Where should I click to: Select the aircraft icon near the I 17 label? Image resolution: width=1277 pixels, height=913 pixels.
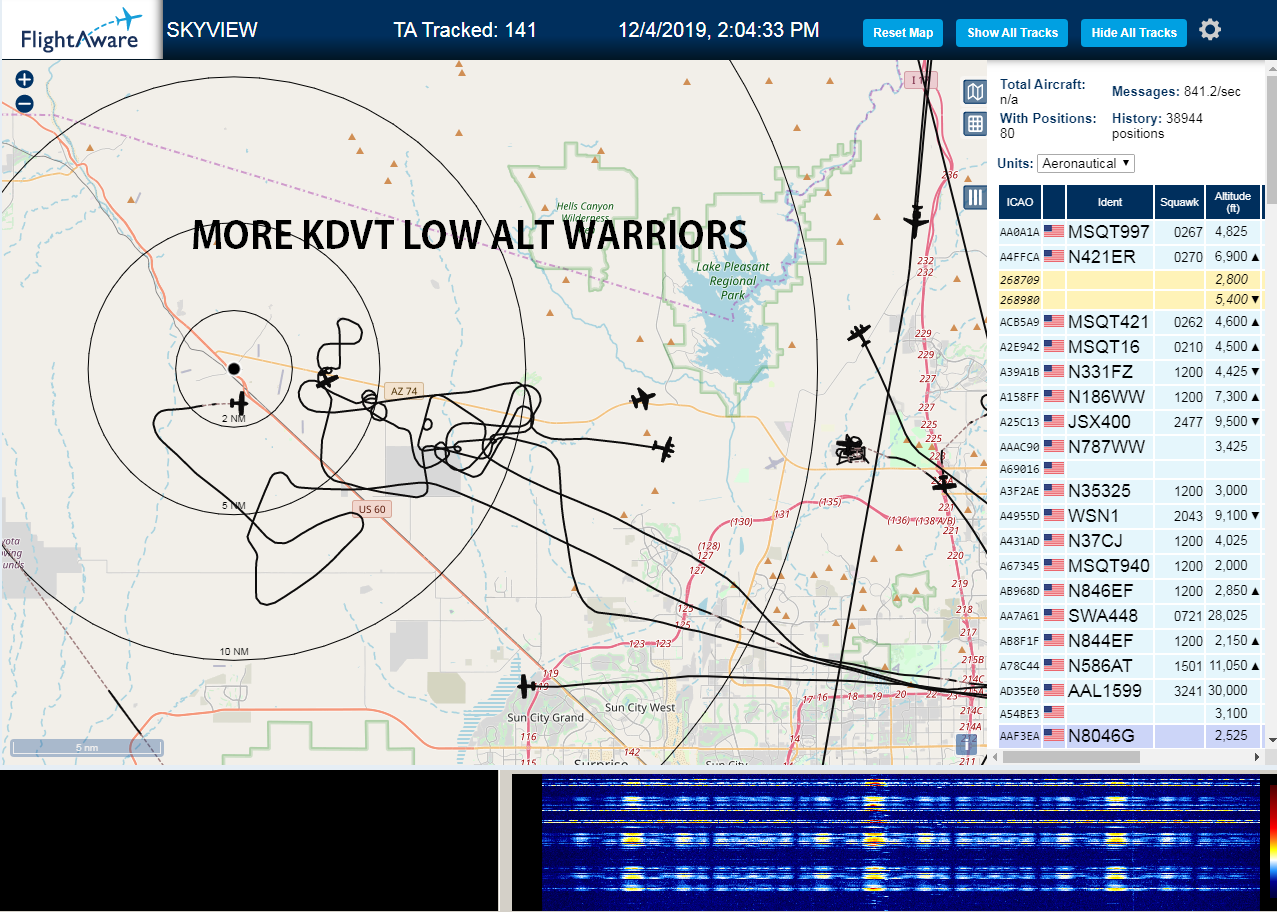[915, 221]
